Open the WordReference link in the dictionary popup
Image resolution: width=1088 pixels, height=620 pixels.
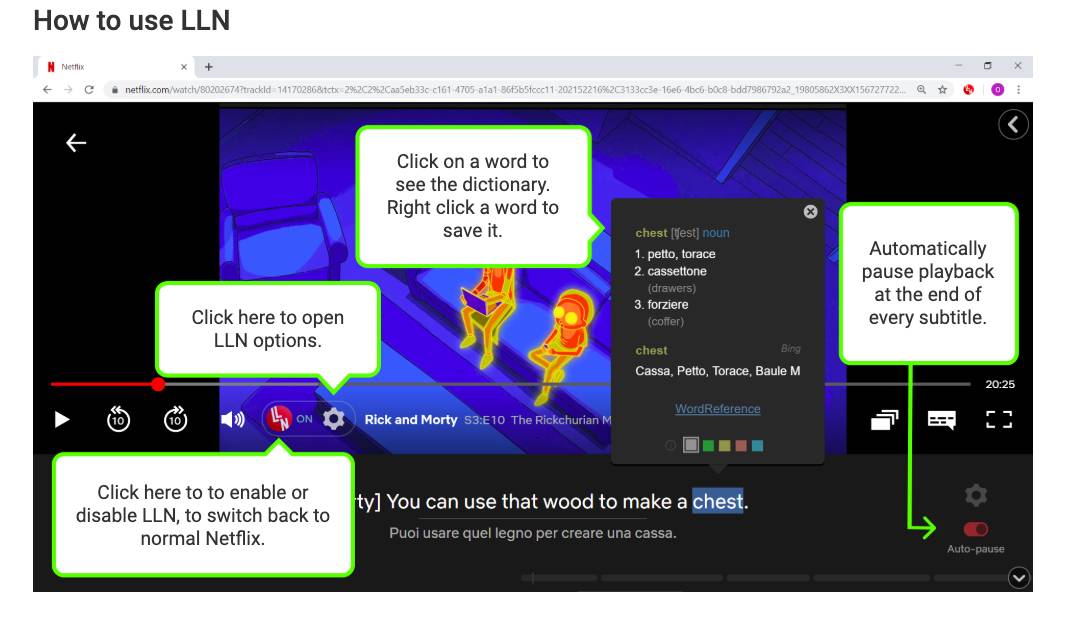tap(718, 408)
